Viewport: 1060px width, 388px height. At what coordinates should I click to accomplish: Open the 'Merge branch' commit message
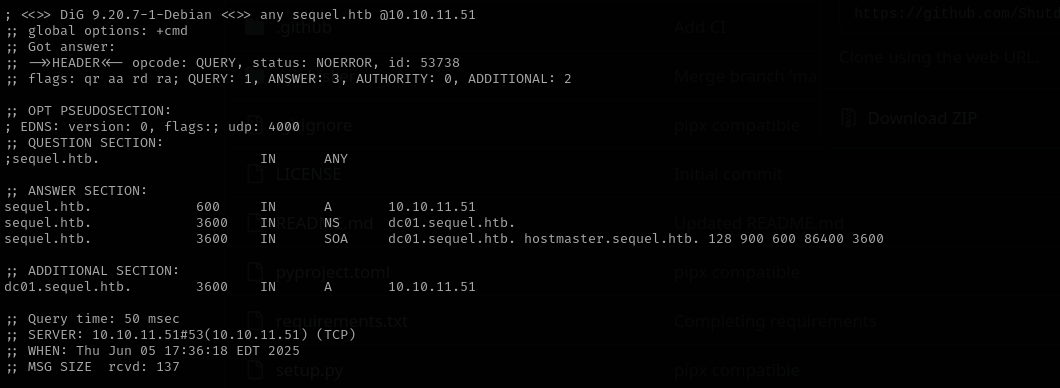tap(746, 76)
